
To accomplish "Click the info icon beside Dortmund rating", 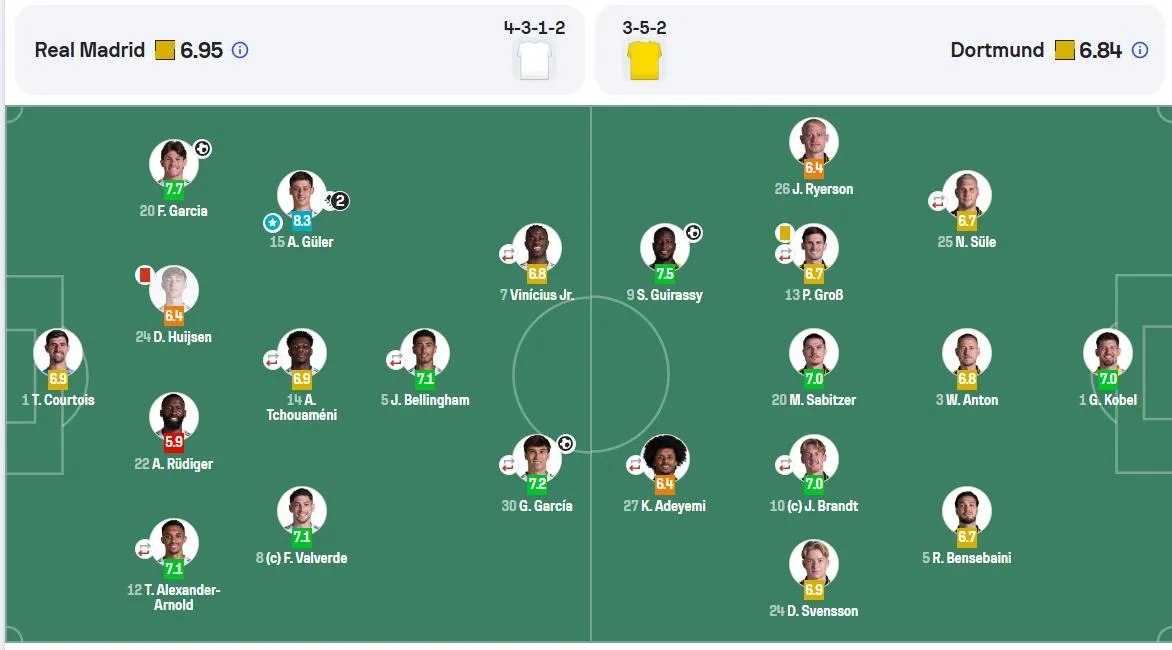I will pos(1140,50).
